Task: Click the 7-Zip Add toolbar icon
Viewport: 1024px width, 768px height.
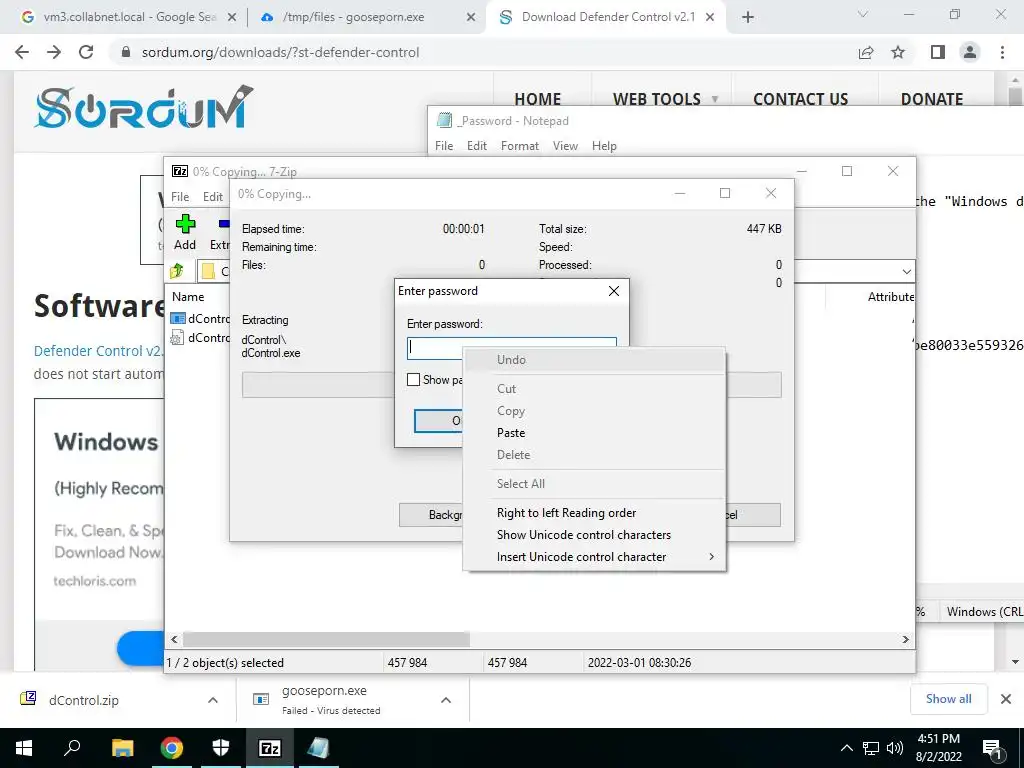Action: (185, 232)
